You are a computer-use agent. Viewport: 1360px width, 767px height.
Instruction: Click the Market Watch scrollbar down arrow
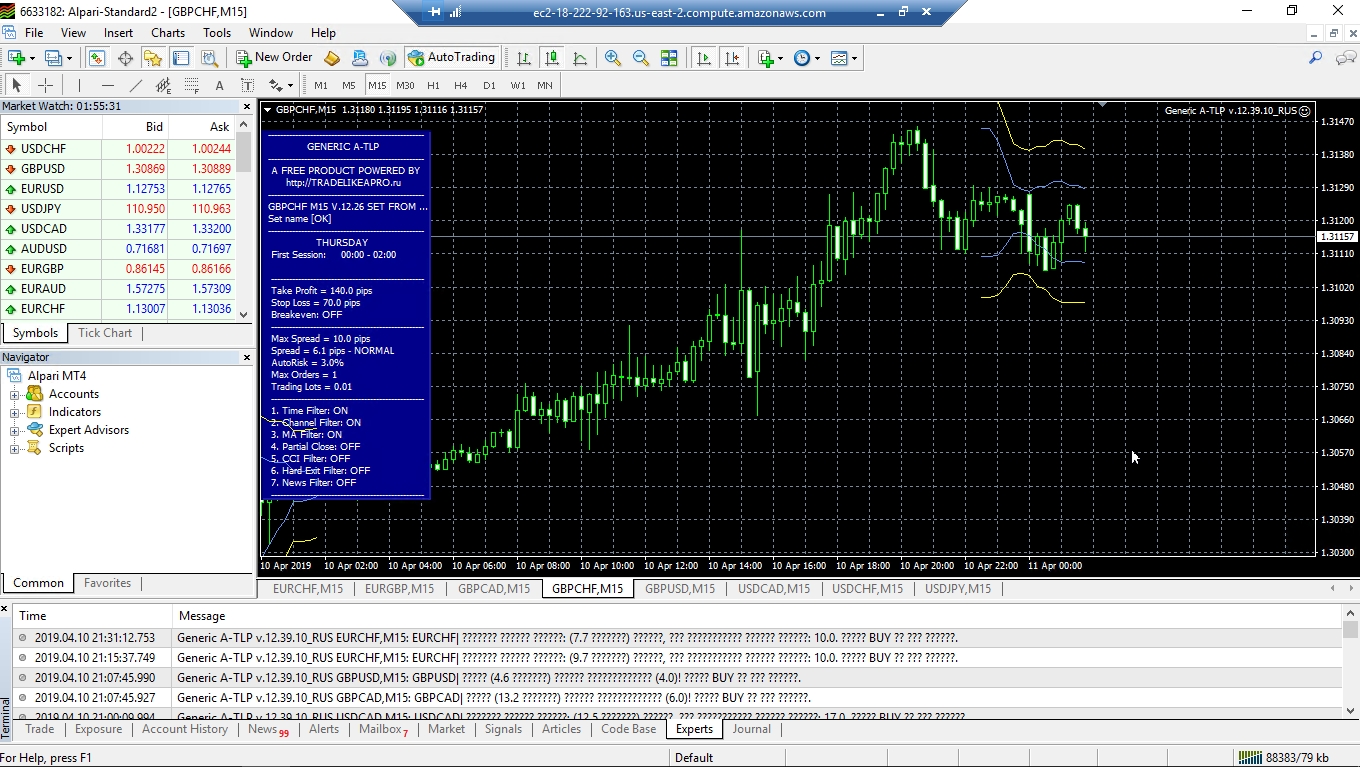[x=243, y=314]
